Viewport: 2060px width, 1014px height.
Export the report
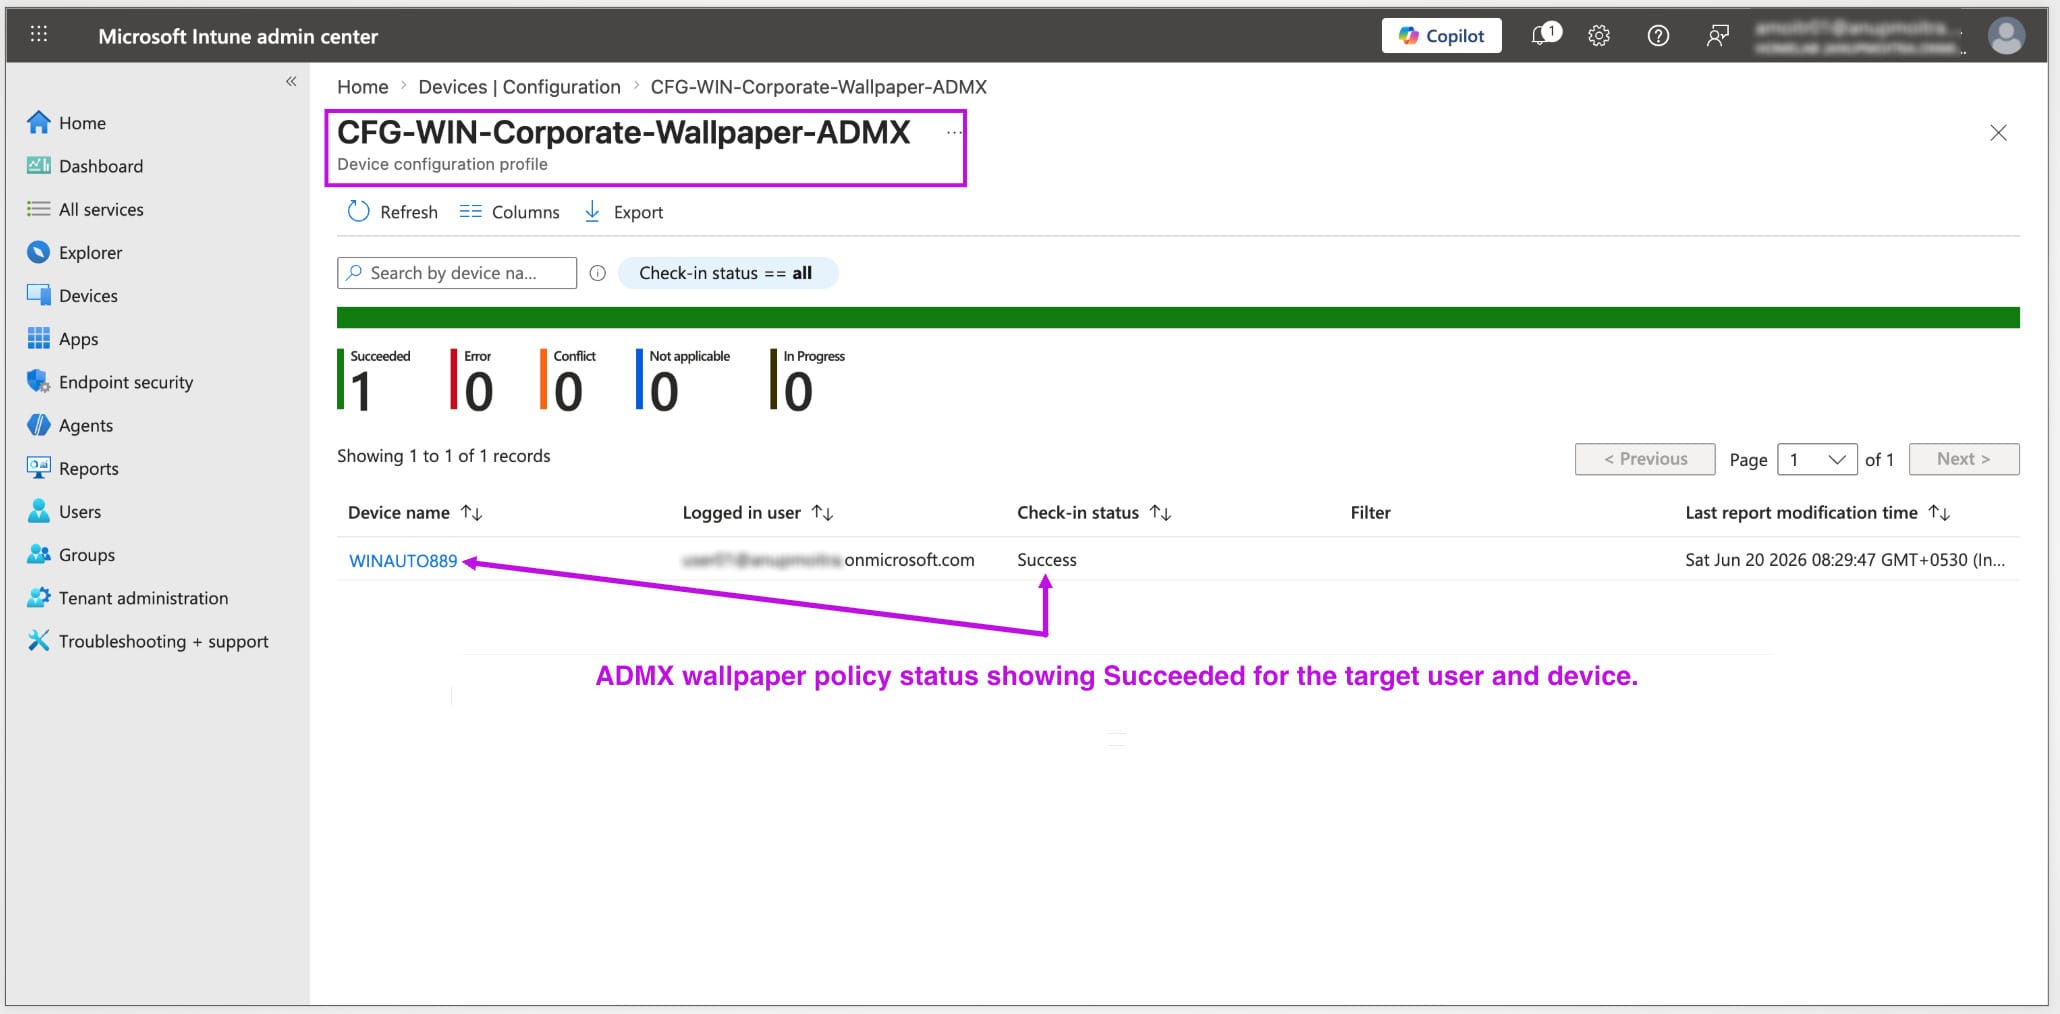(623, 212)
